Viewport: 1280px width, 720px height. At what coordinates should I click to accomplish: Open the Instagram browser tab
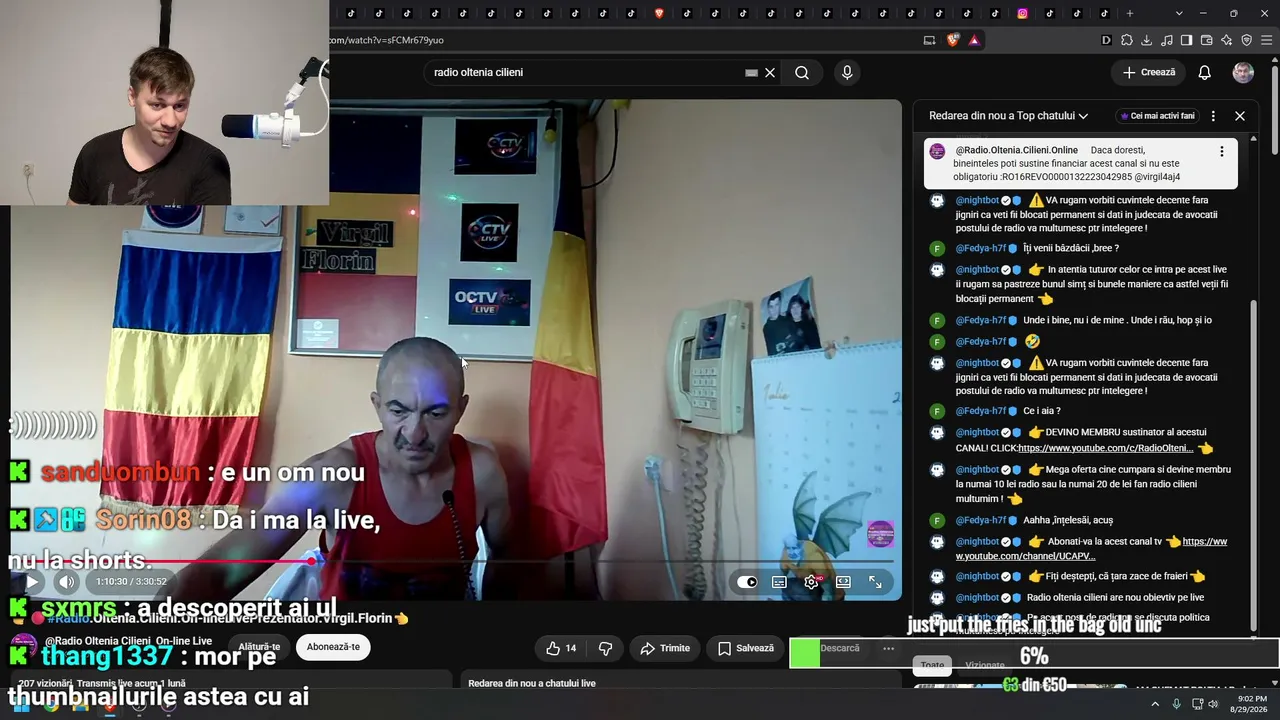(1022, 13)
